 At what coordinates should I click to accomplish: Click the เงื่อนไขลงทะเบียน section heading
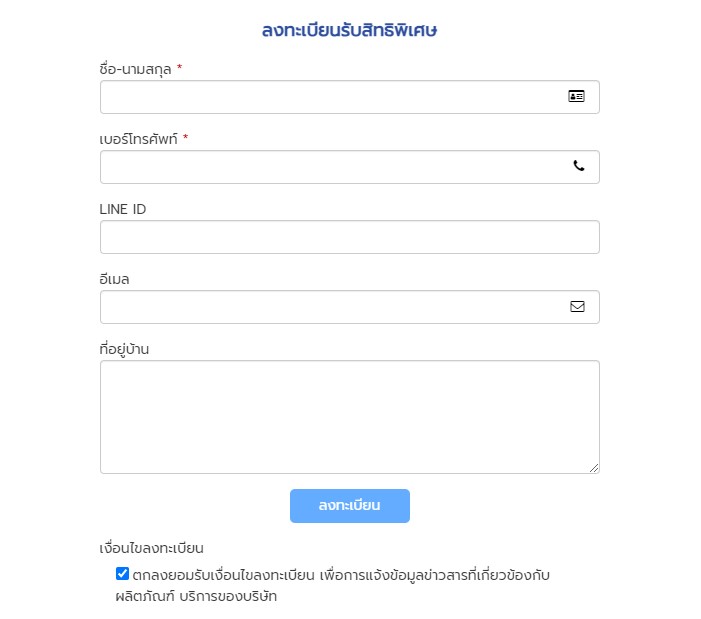coord(152,548)
